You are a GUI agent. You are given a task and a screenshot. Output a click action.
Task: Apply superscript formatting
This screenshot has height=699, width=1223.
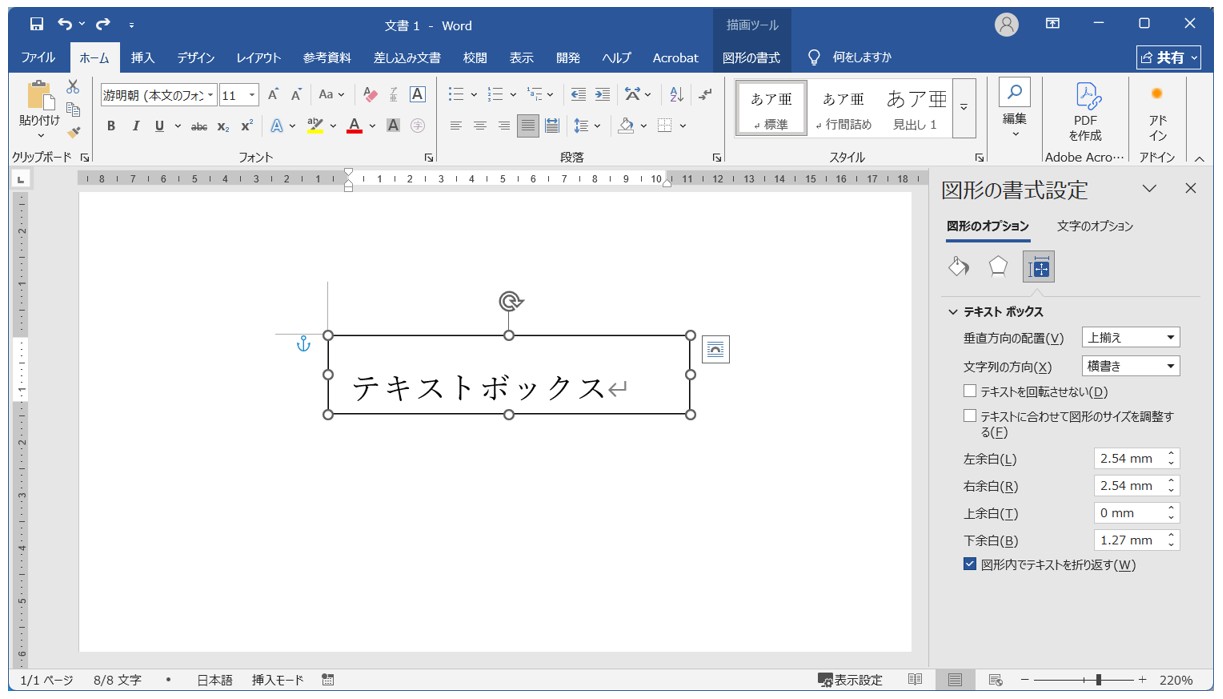coord(247,126)
